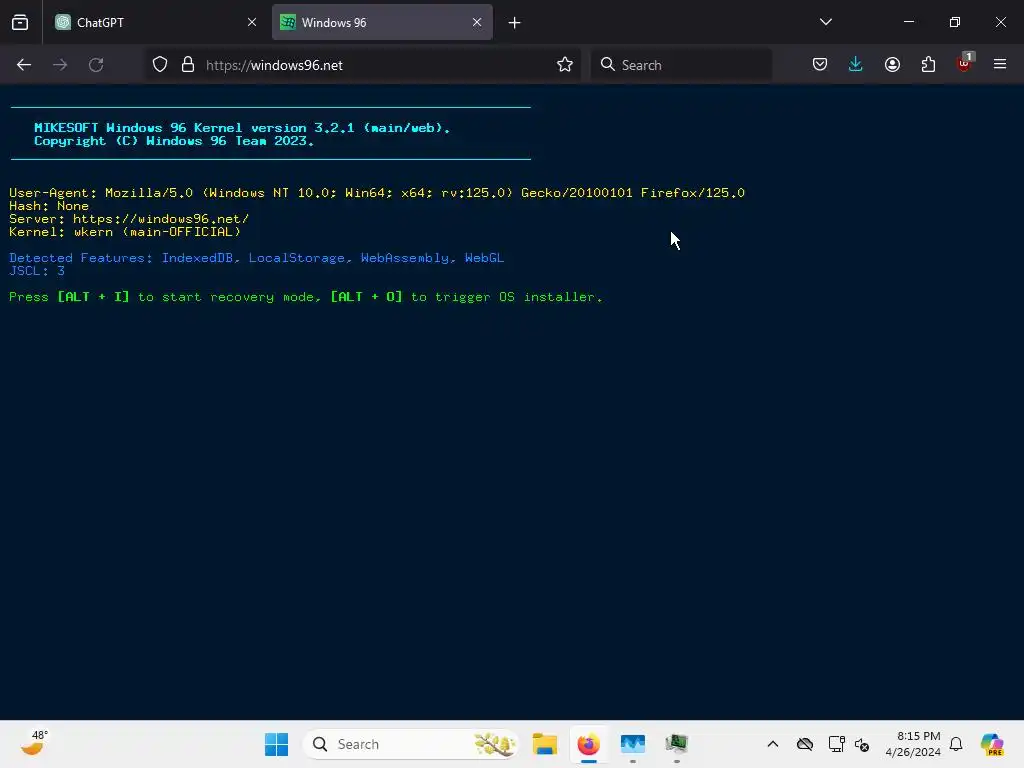
Task: Open the Firefox application menu
Action: (1000, 65)
